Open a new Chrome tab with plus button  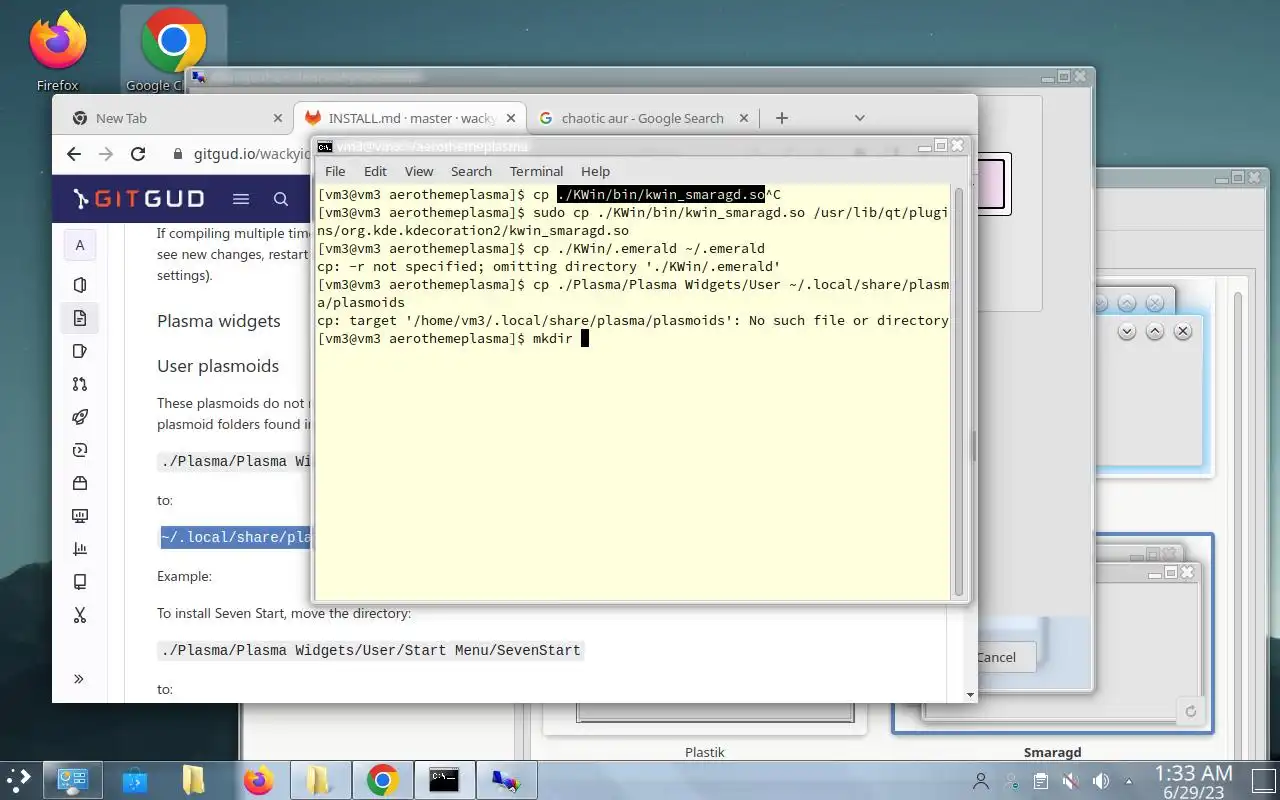[782, 118]
